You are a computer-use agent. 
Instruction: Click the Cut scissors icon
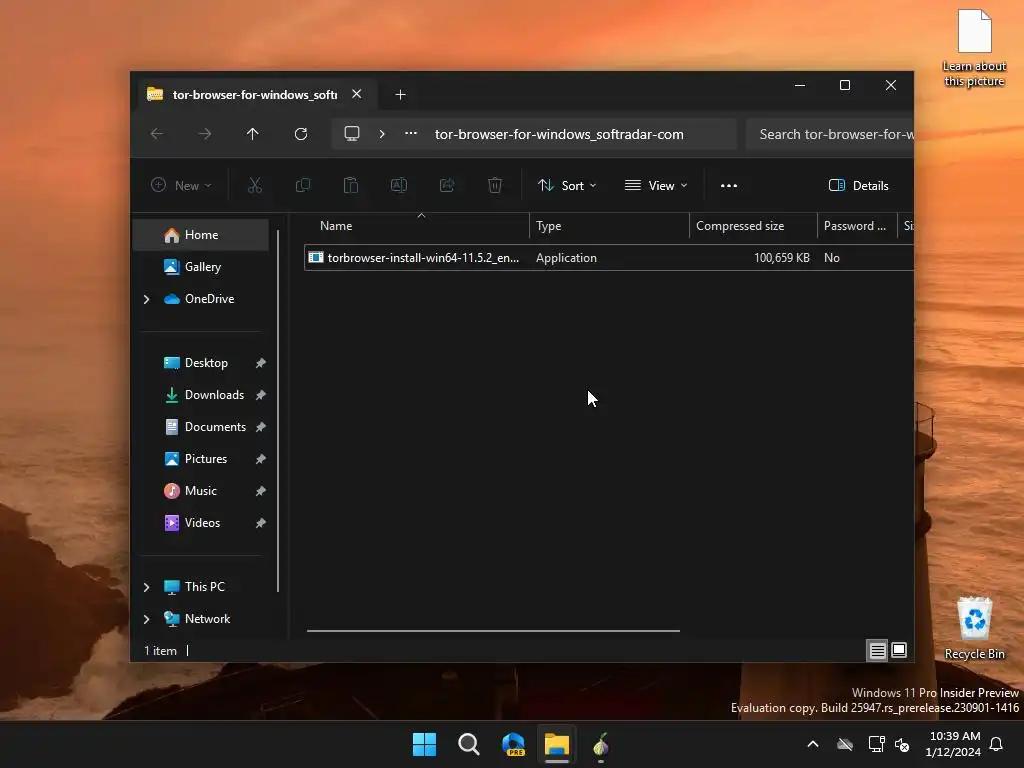pyautogui.click(x=255, y=185)
